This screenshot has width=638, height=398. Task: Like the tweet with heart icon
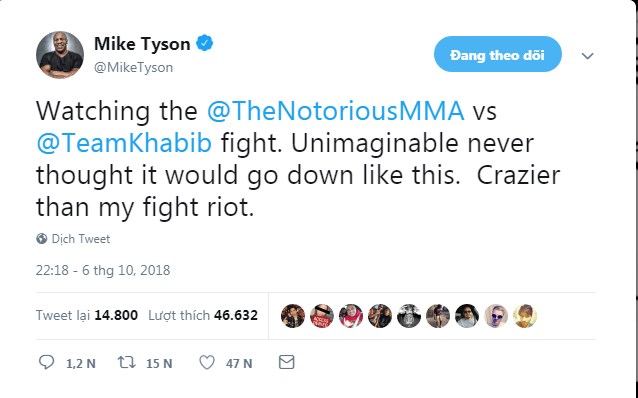coord(207,362)
